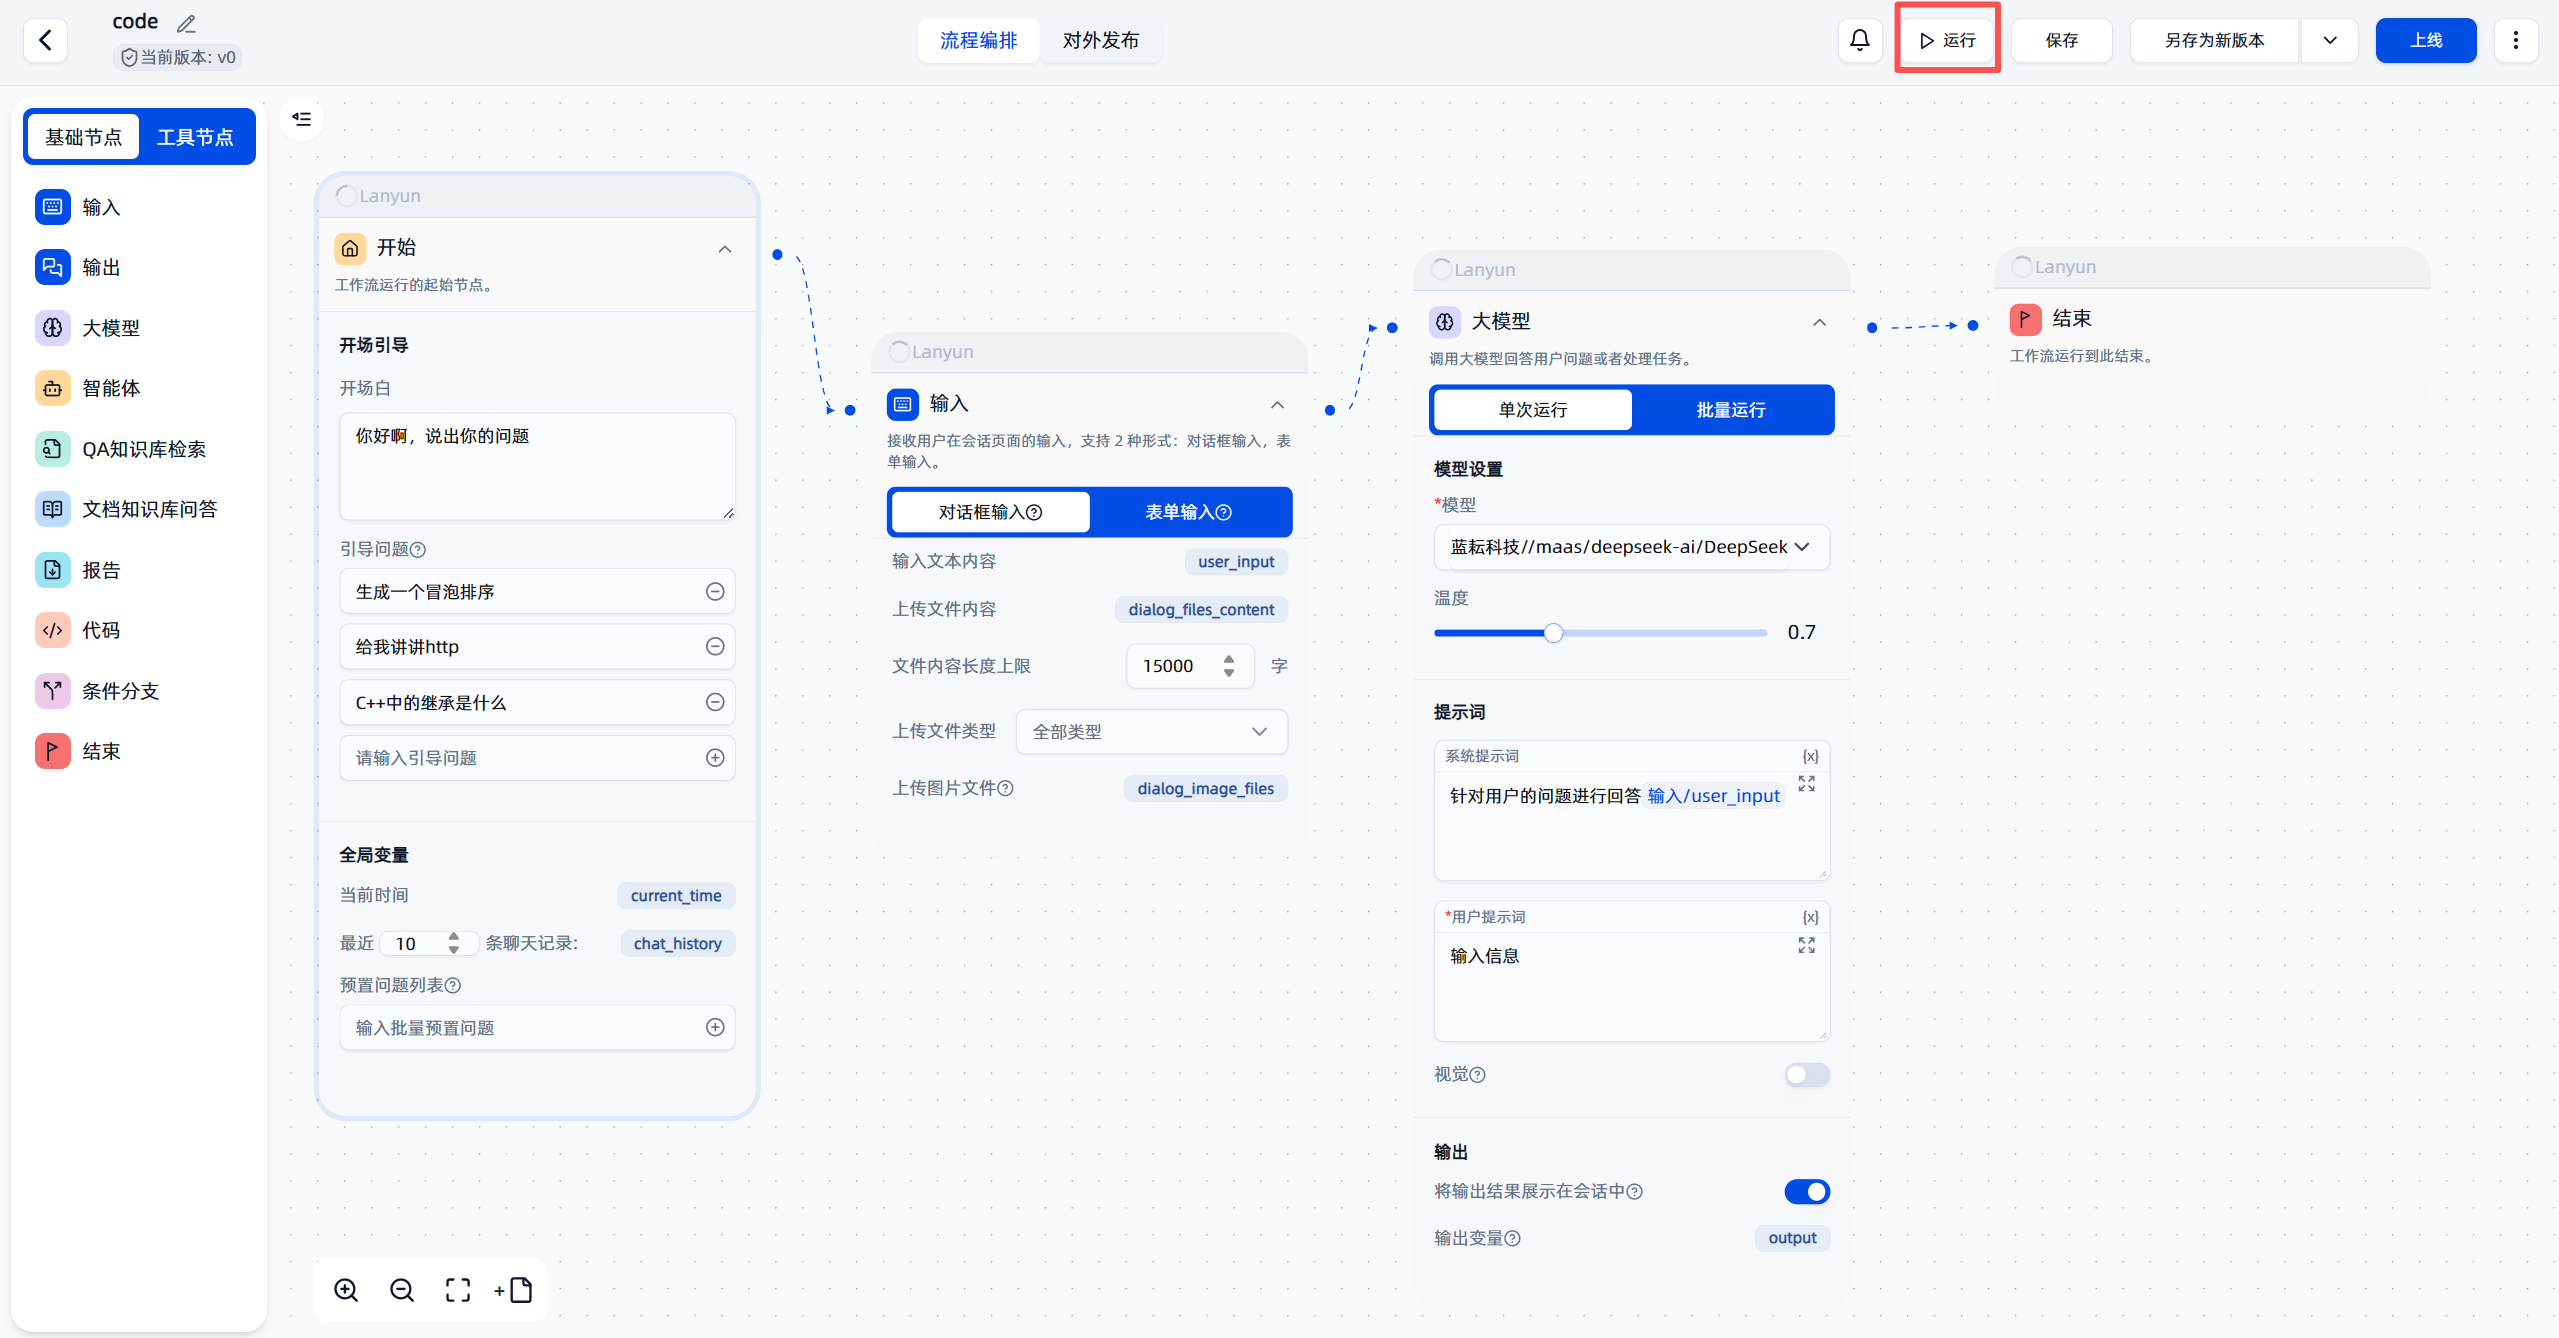Click the 温度 slider handle
This screenshot has height=1338, width=2559.
[1553, 633]
